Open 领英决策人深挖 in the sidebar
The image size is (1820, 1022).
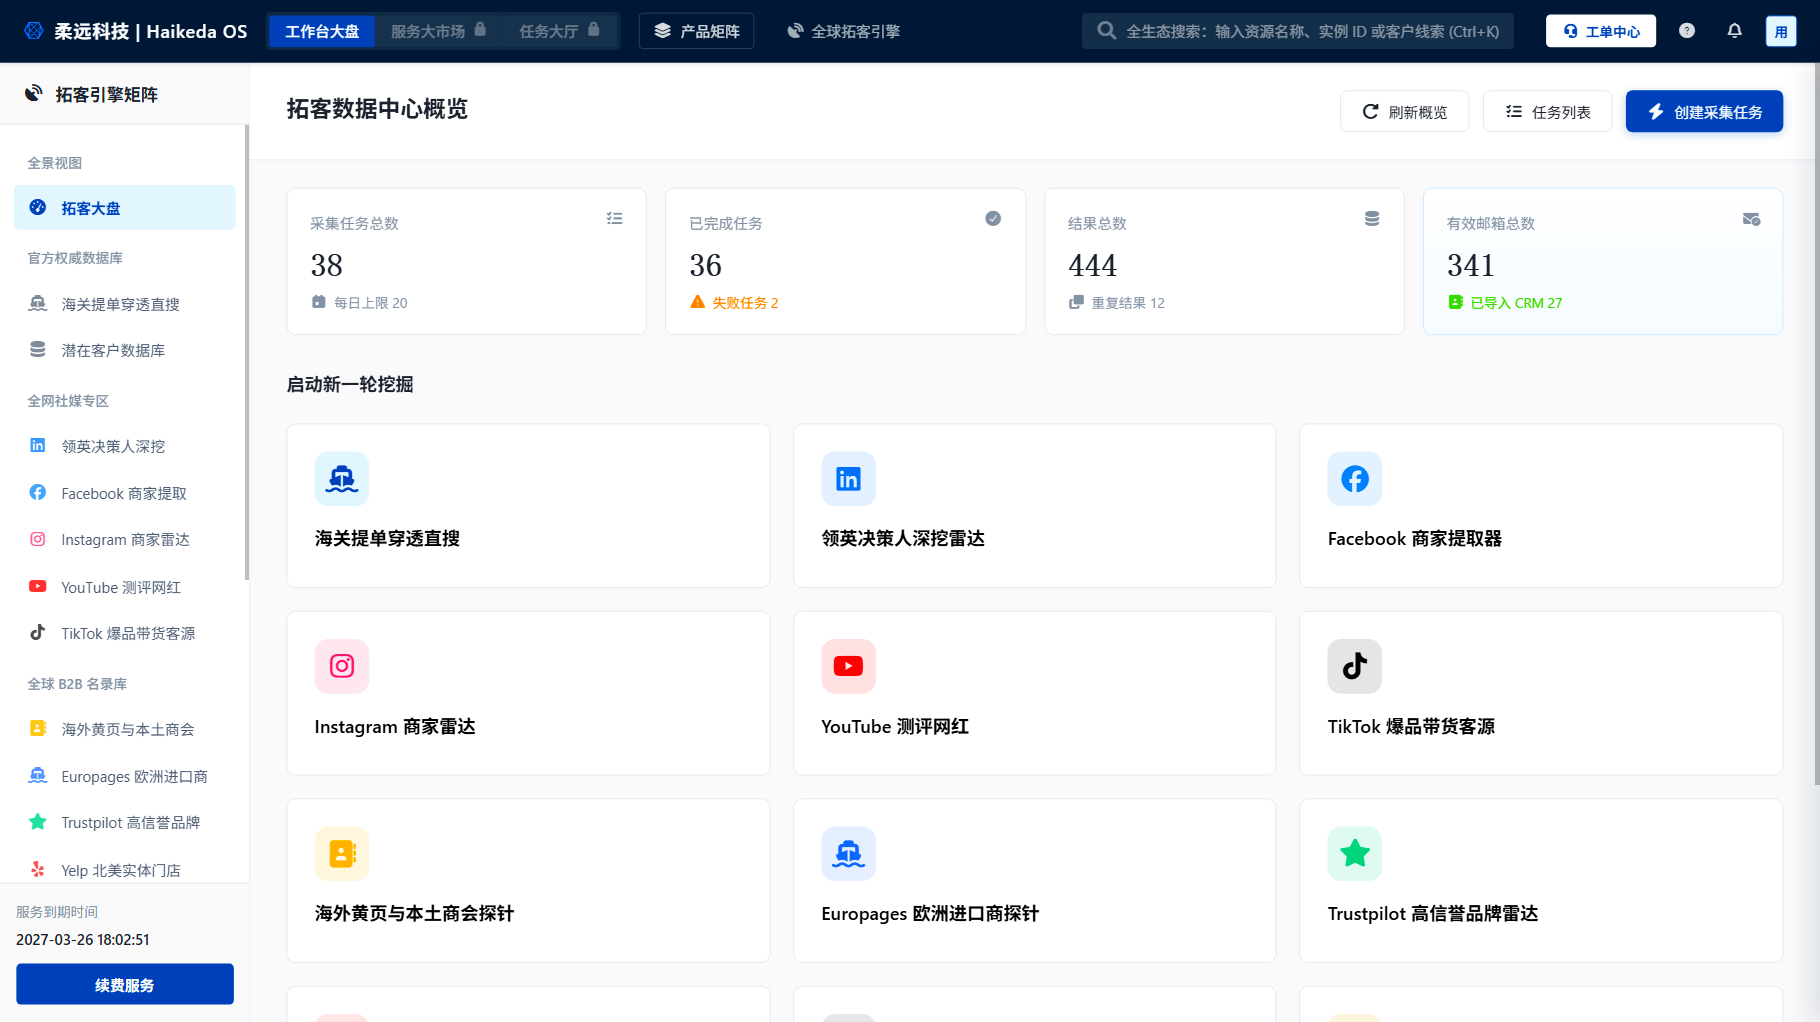click(x=125, y=446)
